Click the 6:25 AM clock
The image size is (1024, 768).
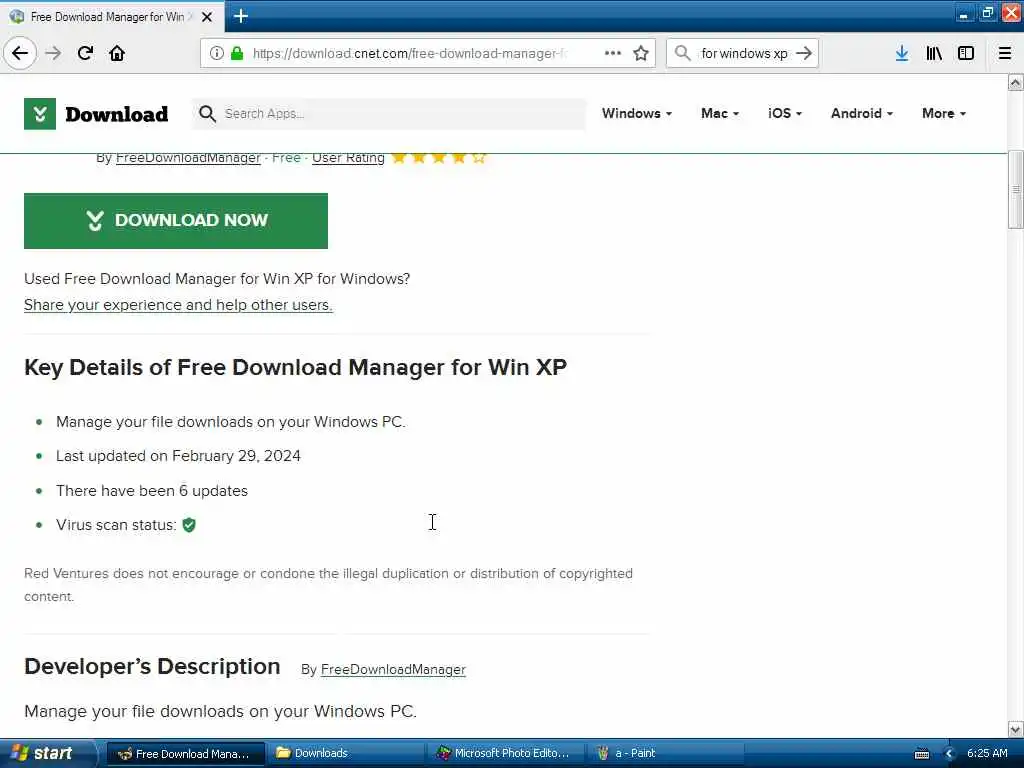click(x=987, y=754)
